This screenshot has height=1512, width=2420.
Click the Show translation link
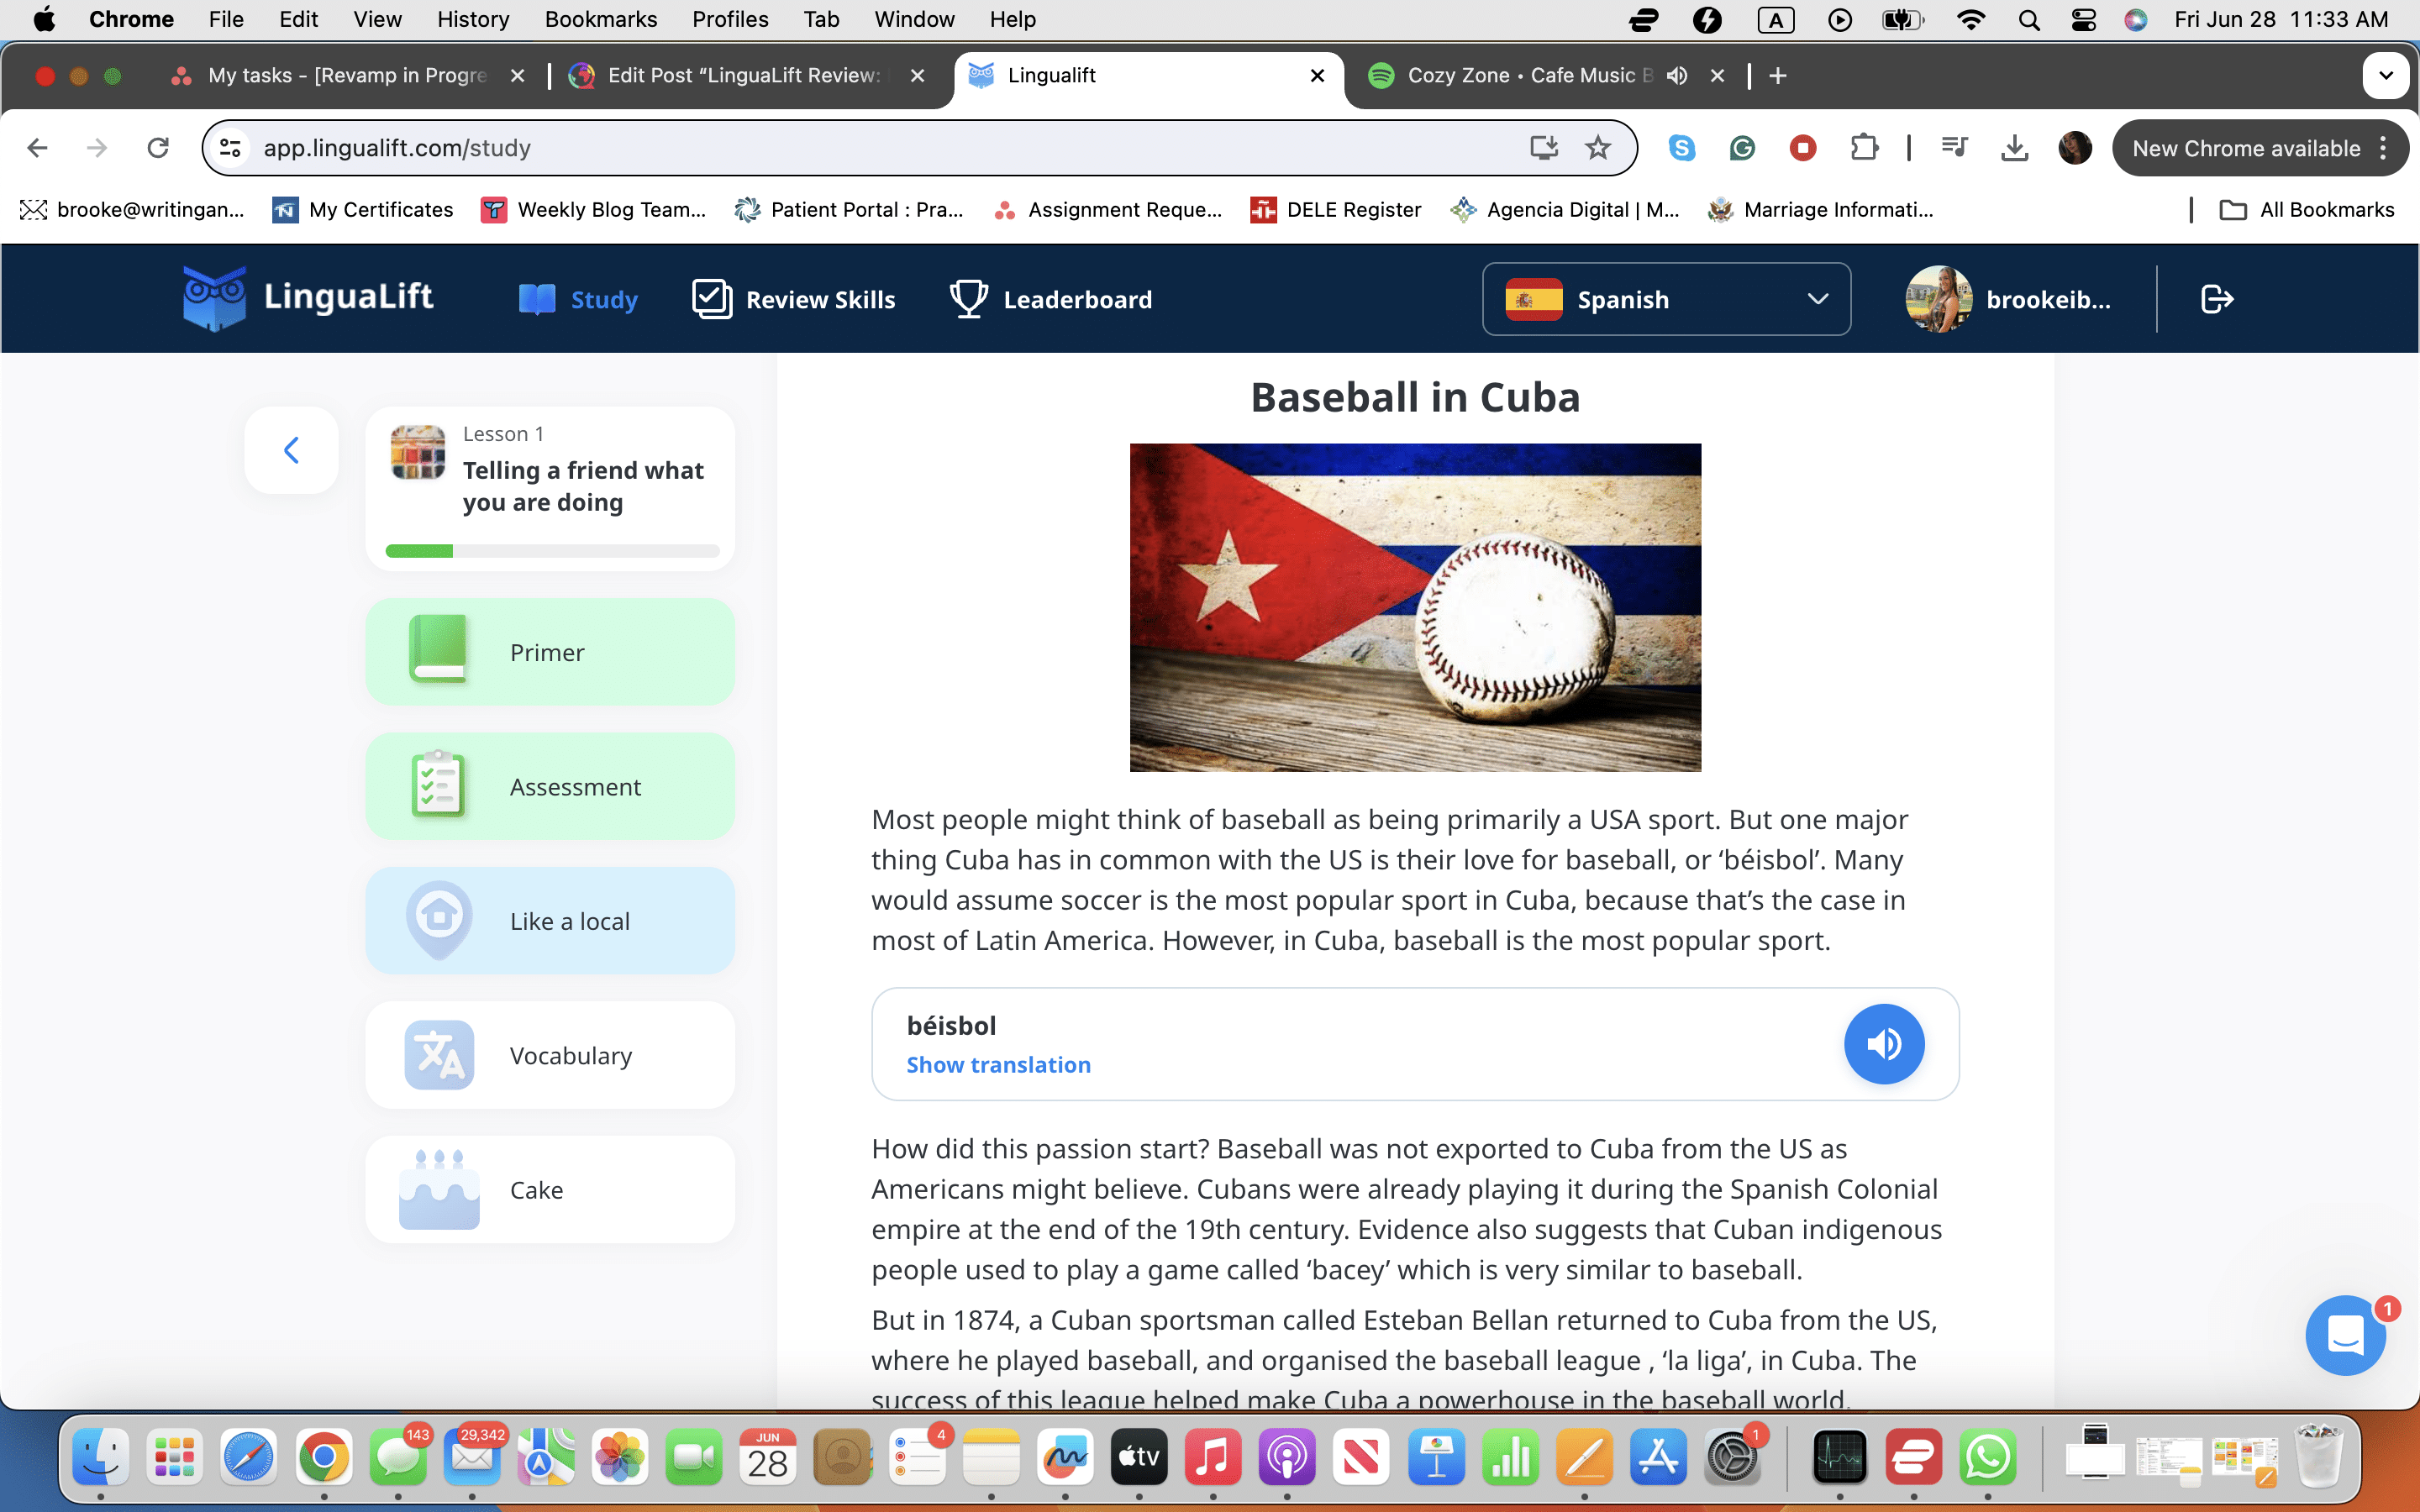pyautogui.click(x=998, y=1065)
